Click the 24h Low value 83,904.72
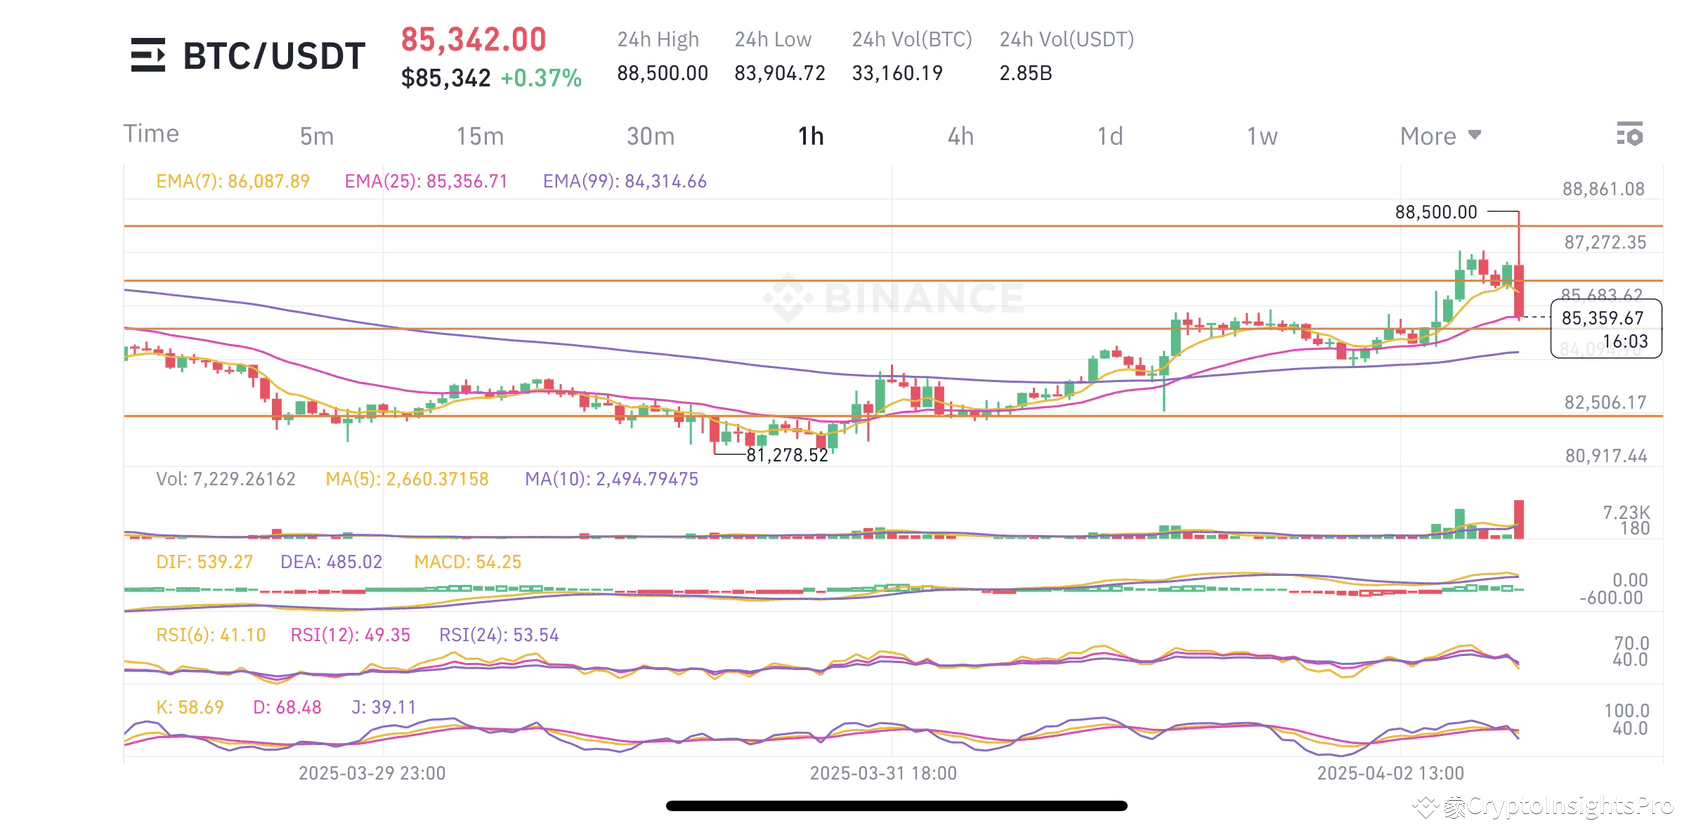The width and height of the screenshot is (1682, 828). click(780, 73)
